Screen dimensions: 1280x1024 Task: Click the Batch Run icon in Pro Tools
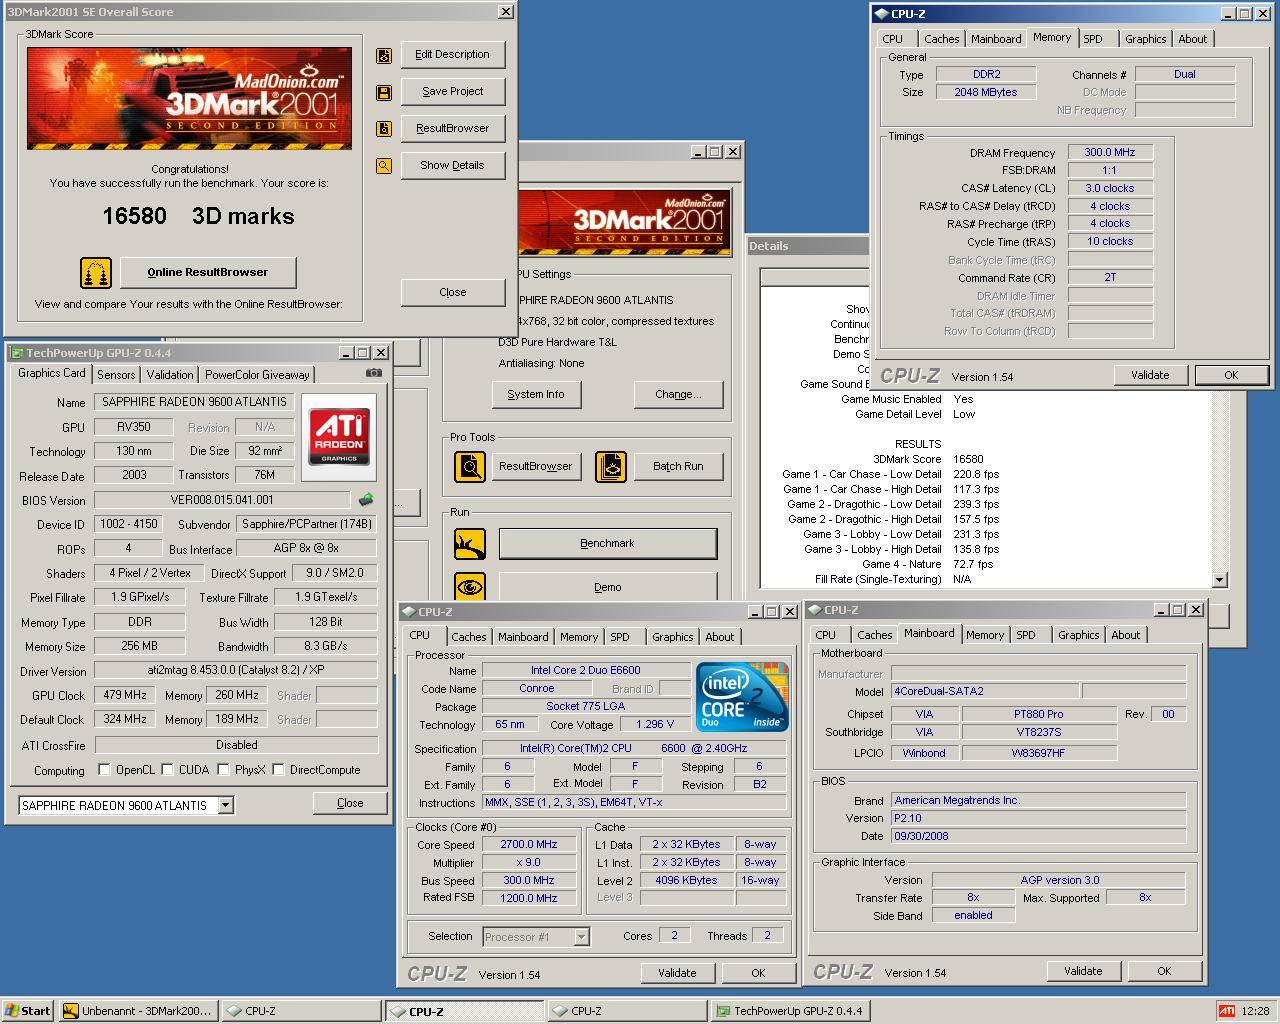[x=611, y=466]
